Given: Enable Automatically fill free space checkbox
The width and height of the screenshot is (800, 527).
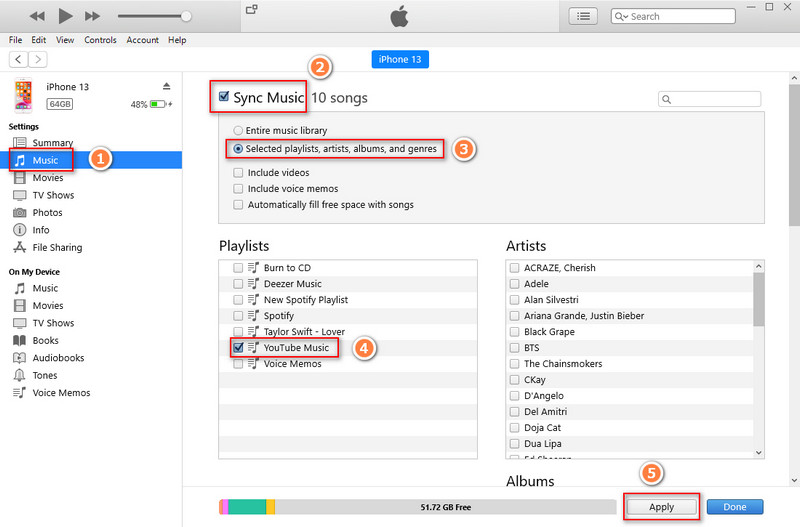Looking at the screenshot, I should pos(238,205).
